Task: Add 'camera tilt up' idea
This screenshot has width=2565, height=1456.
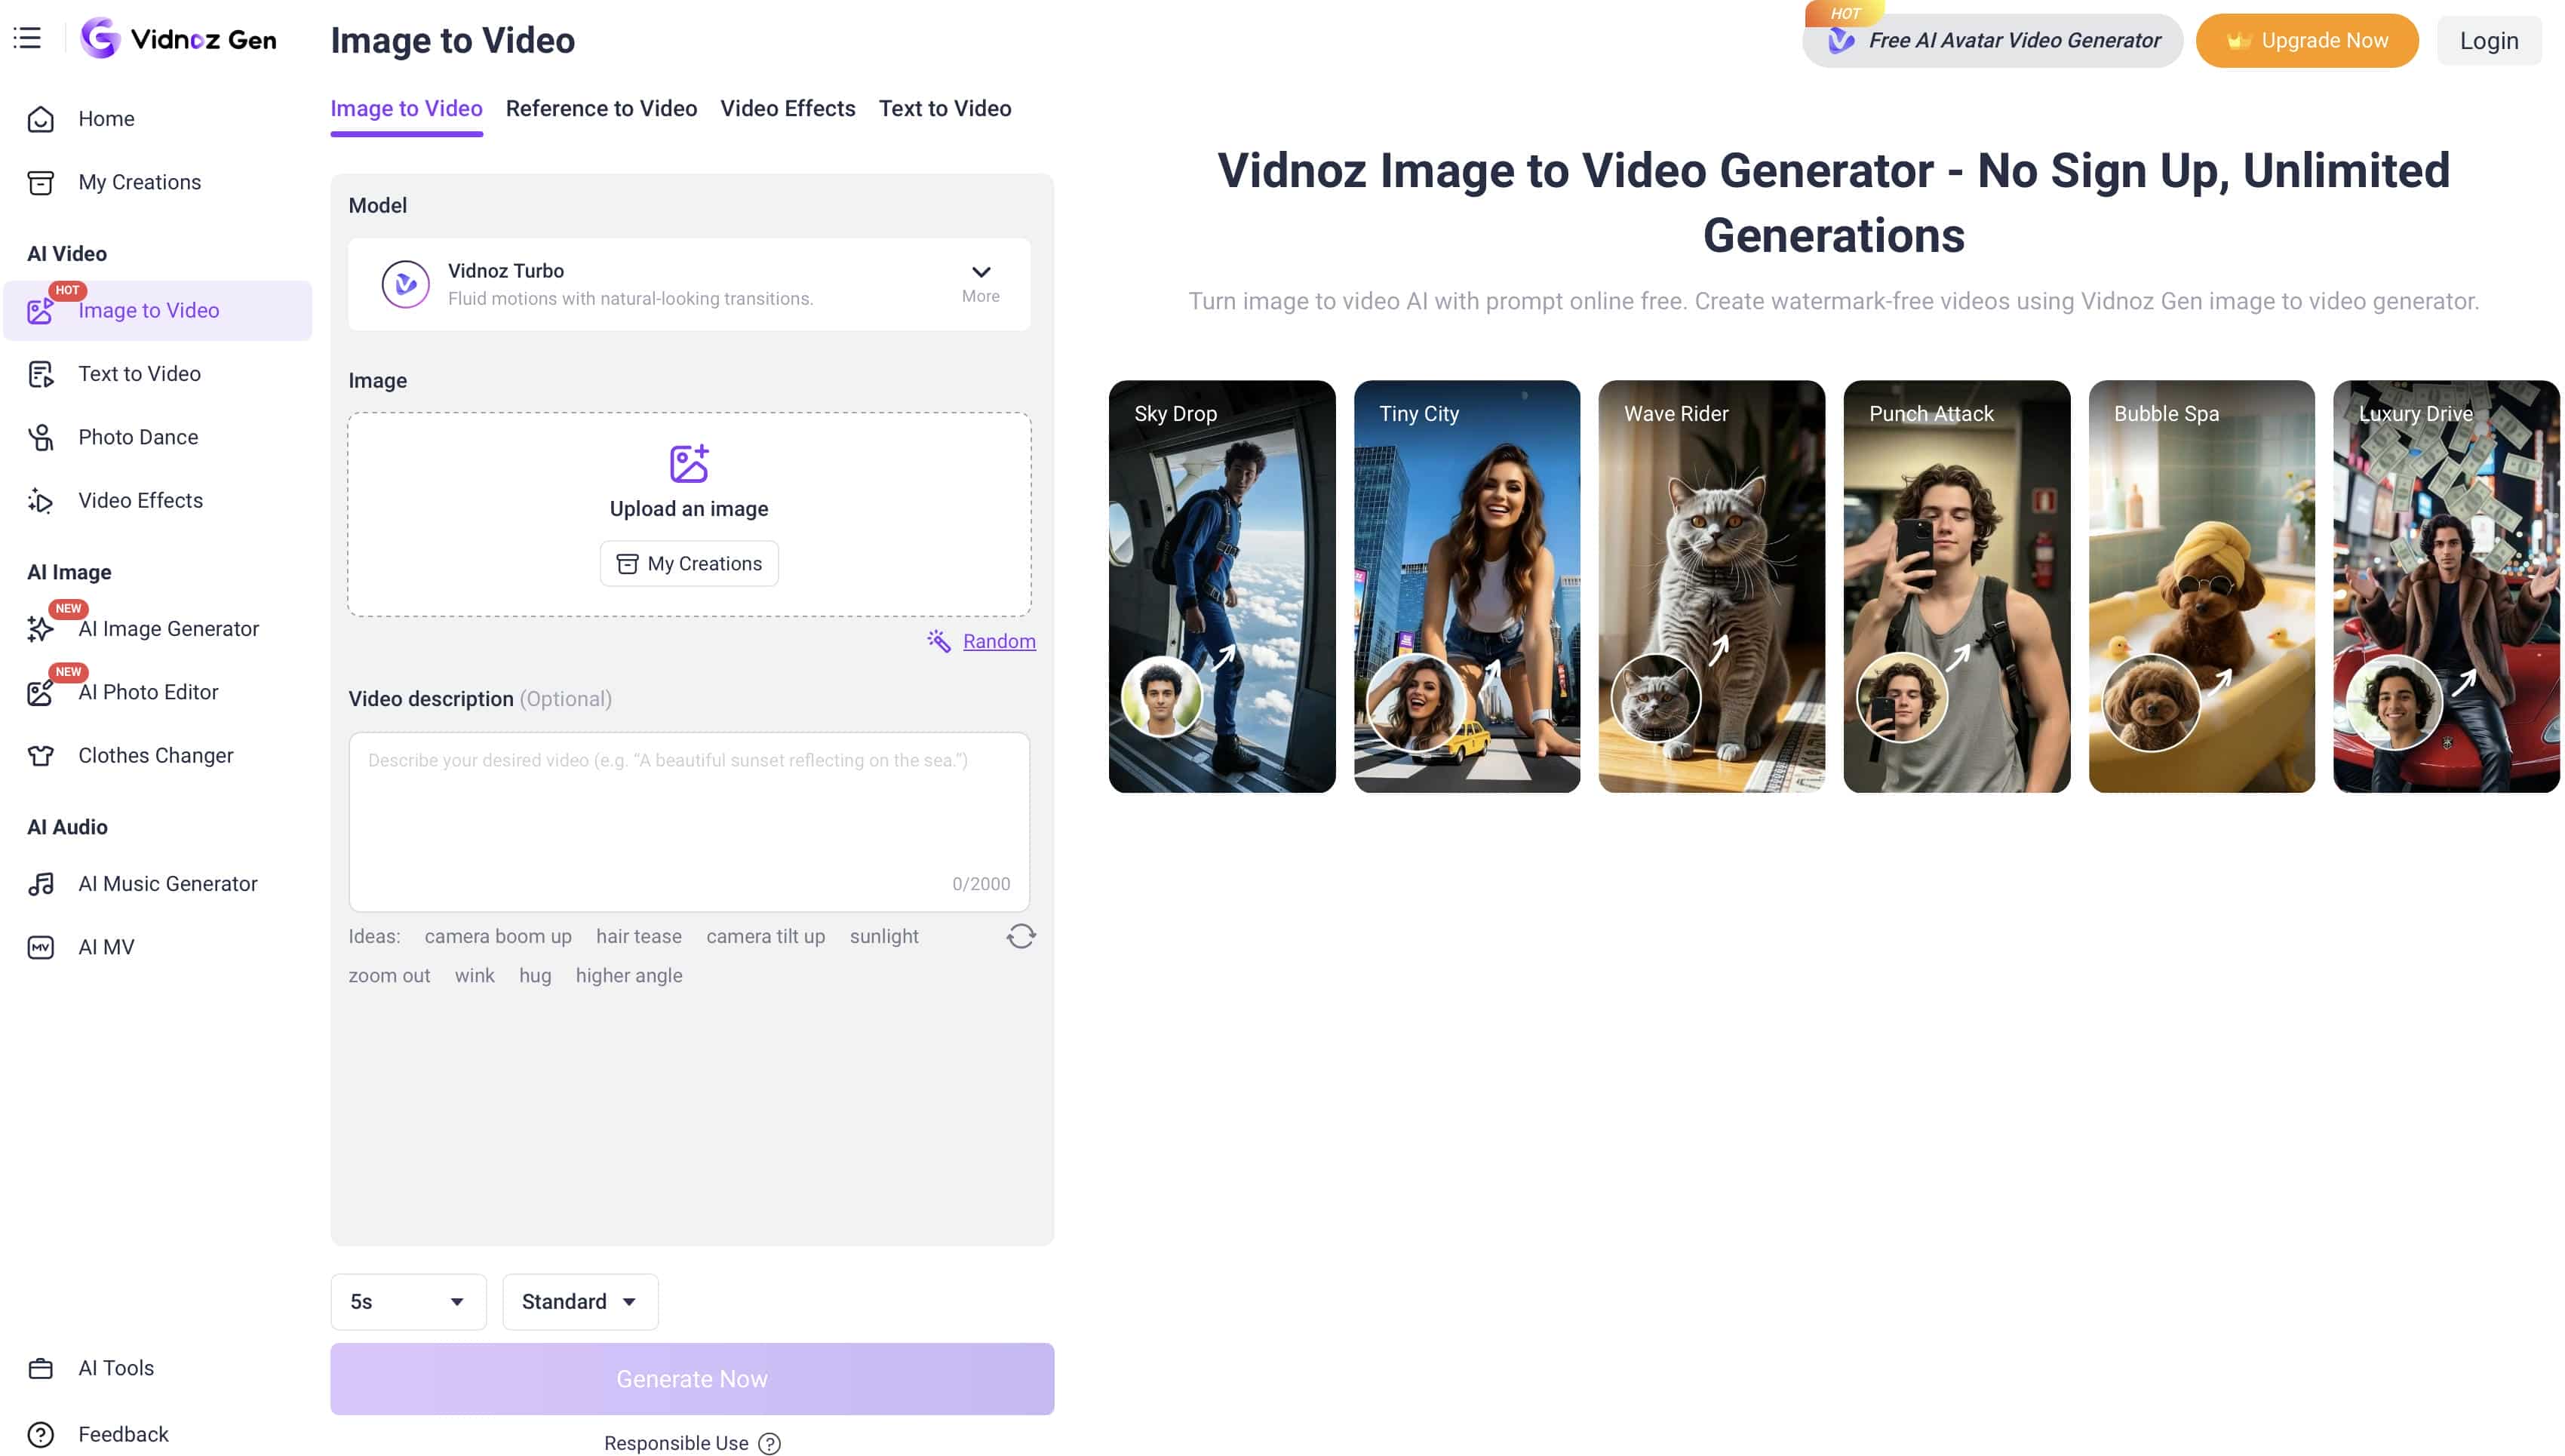Action: (x=765, y=936)
